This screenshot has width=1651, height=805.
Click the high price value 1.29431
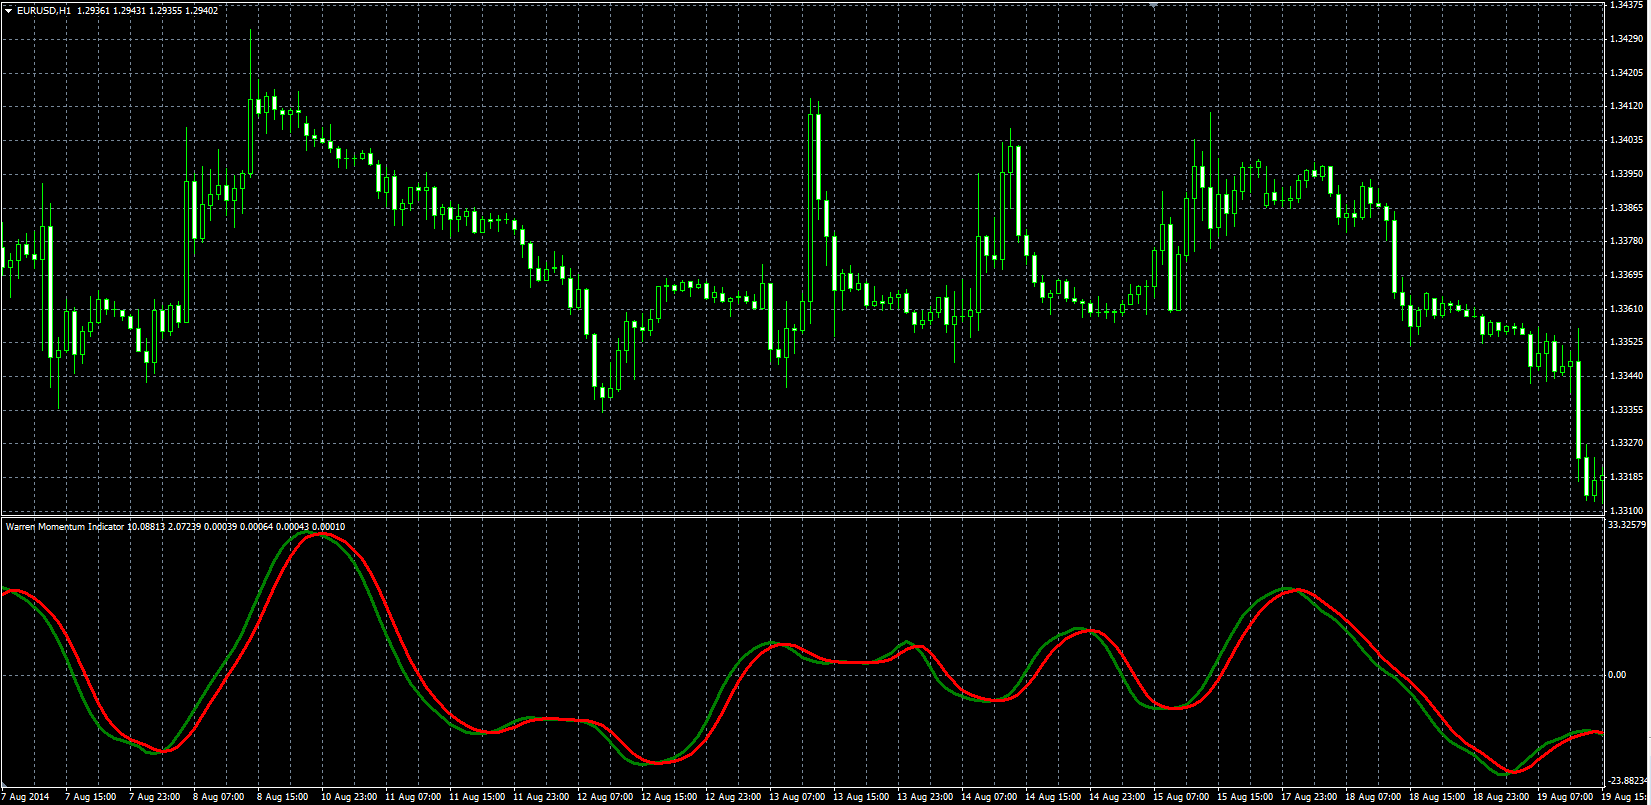(x=129, y=10)
